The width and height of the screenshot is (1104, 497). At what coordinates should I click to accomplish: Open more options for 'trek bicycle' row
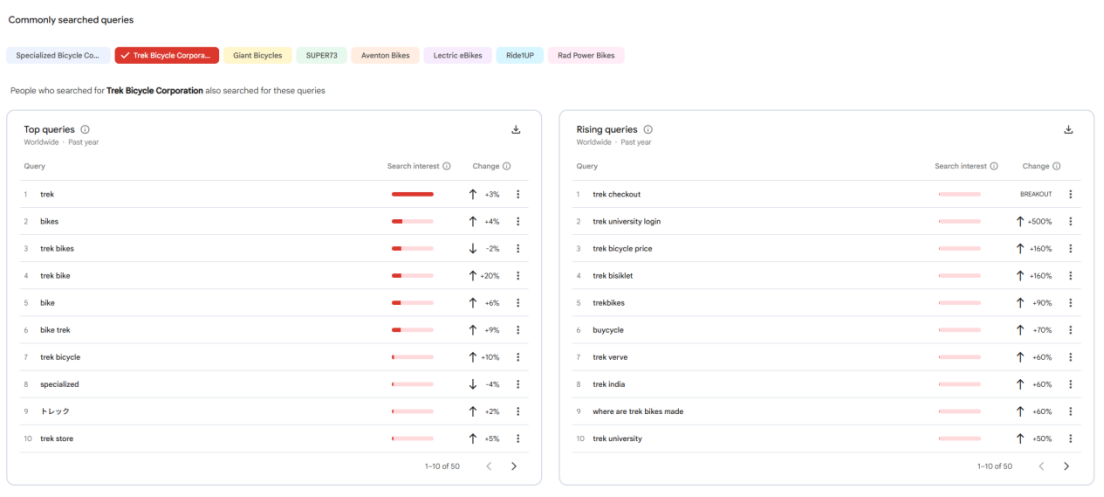coord(518,357)
